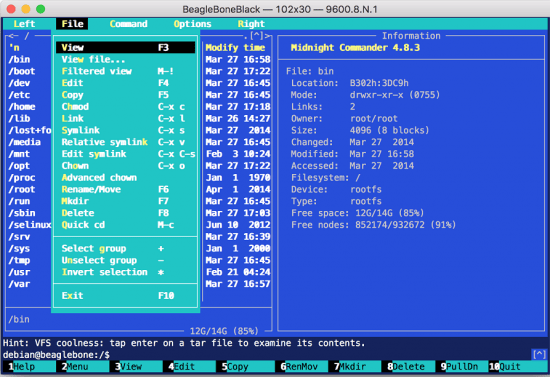Choose Select group entry
Screen dimensions: 550x377
(x=125, y=249)
